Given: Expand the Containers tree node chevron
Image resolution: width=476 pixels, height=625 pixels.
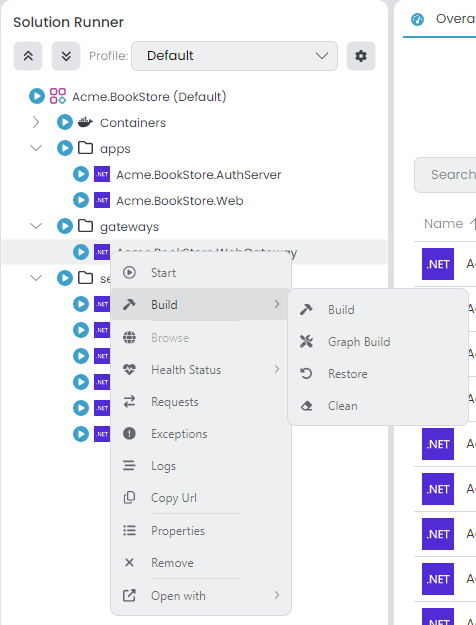Looking at the screenshot, I should [36, 122].
